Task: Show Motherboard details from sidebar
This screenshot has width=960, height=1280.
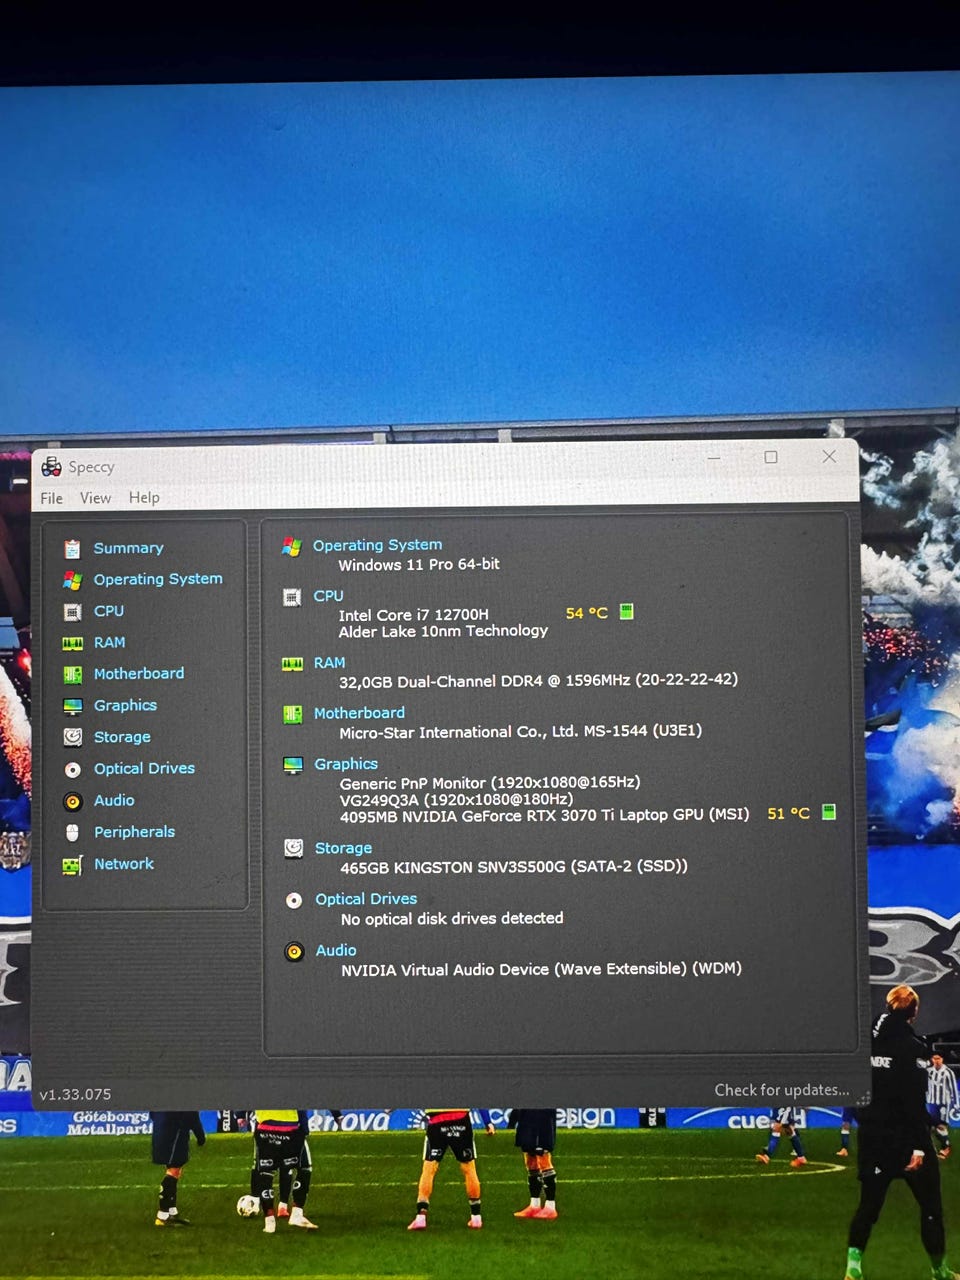Action: pos(139,674)
